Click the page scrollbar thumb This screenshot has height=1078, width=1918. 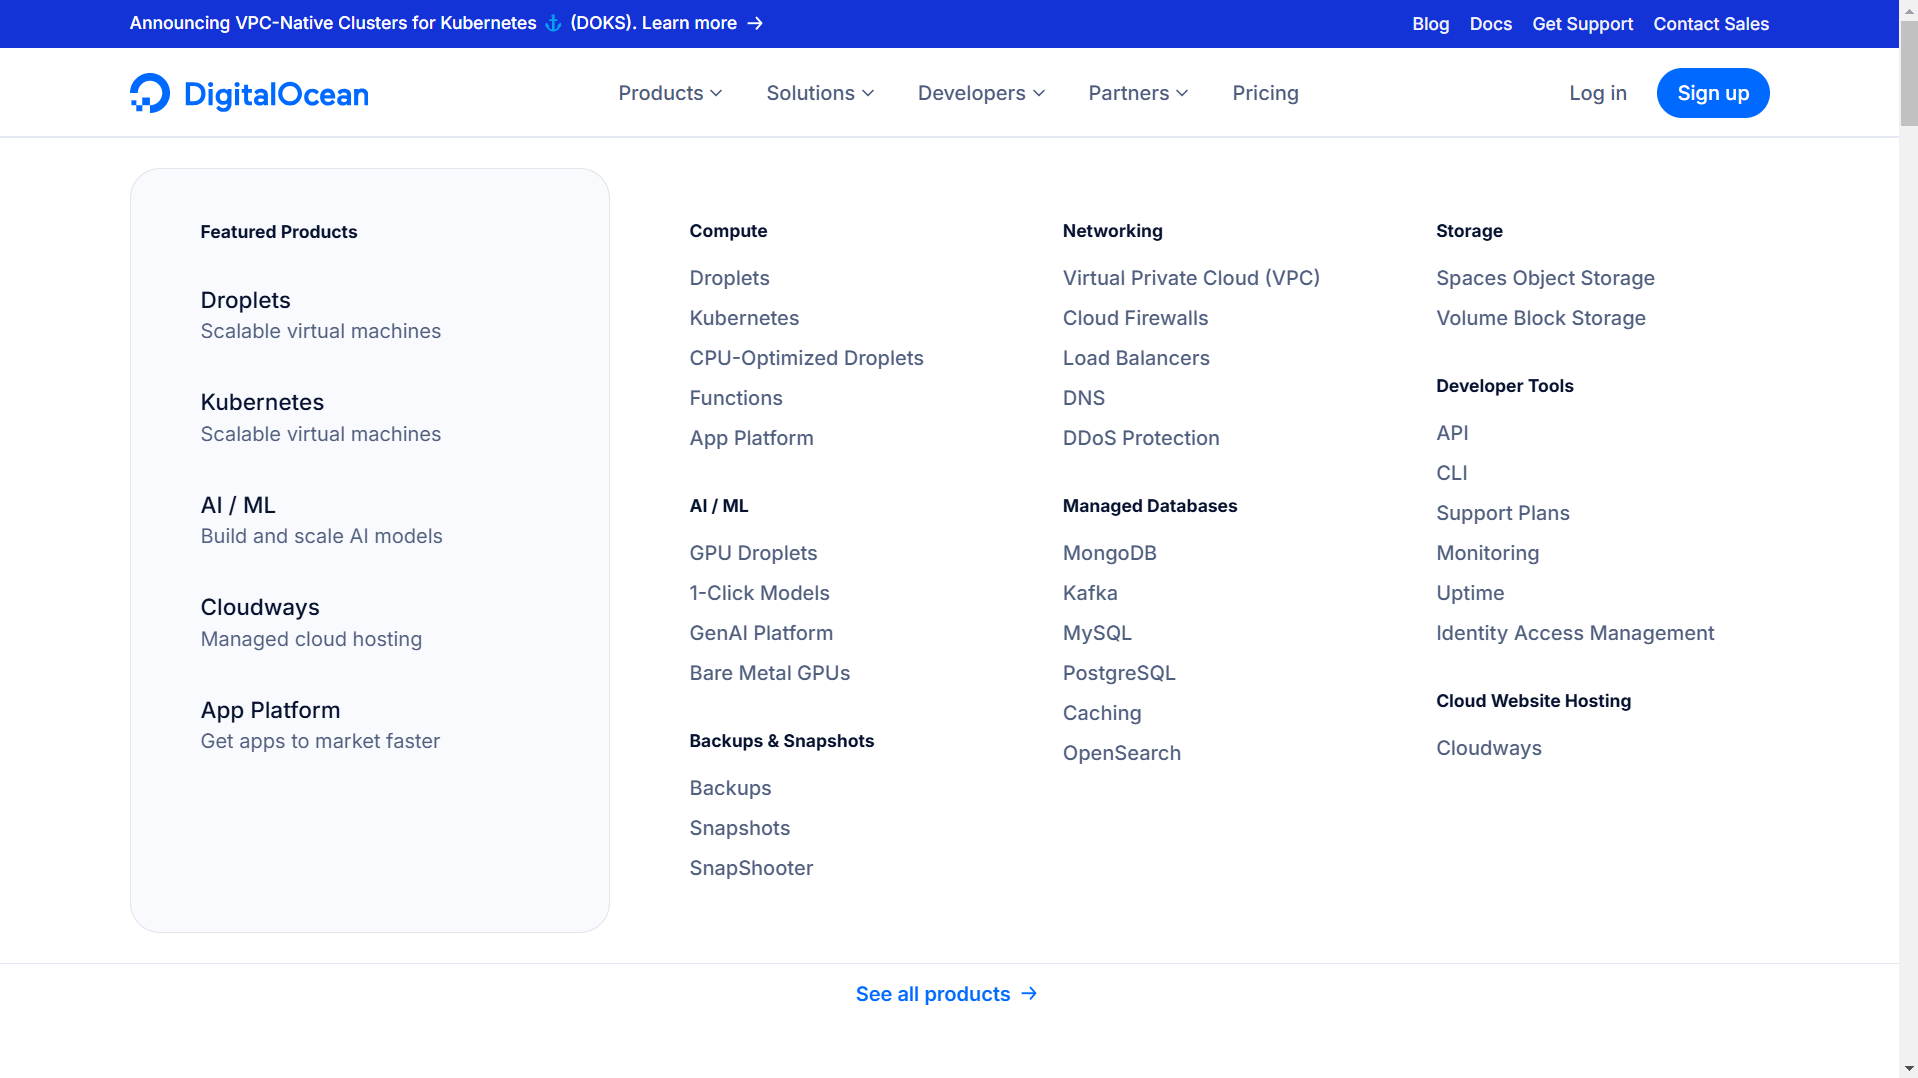click(x=1909, y=72)
